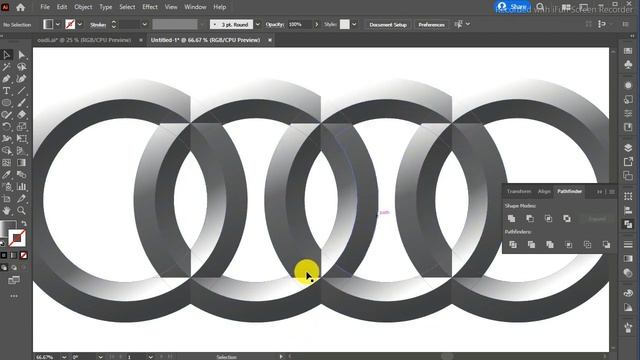
Task: Click Intersect shape mode icon
Action: tap(549, 219)
